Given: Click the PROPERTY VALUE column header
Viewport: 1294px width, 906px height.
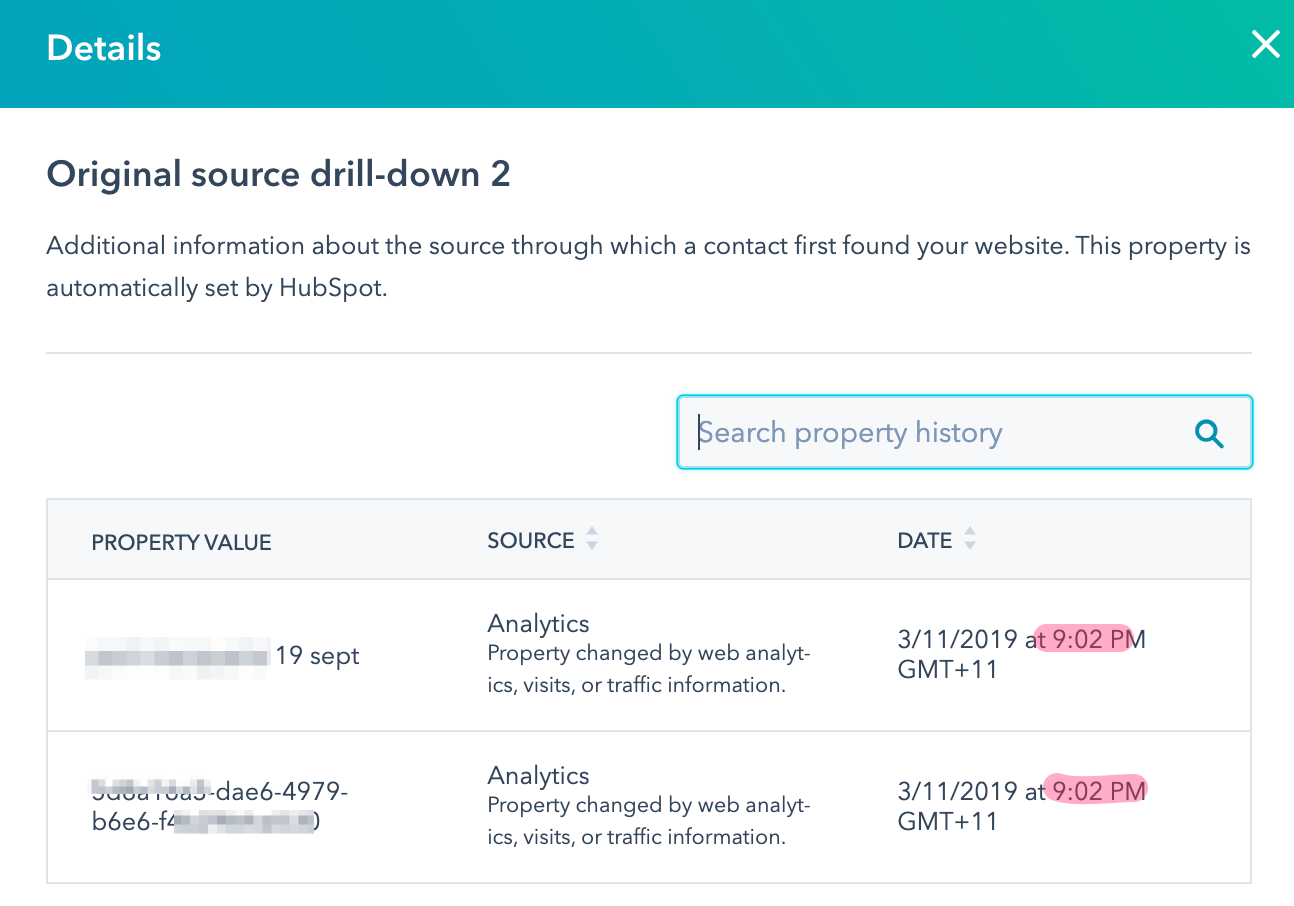Looking at the screenshot, I should point(181,542).
